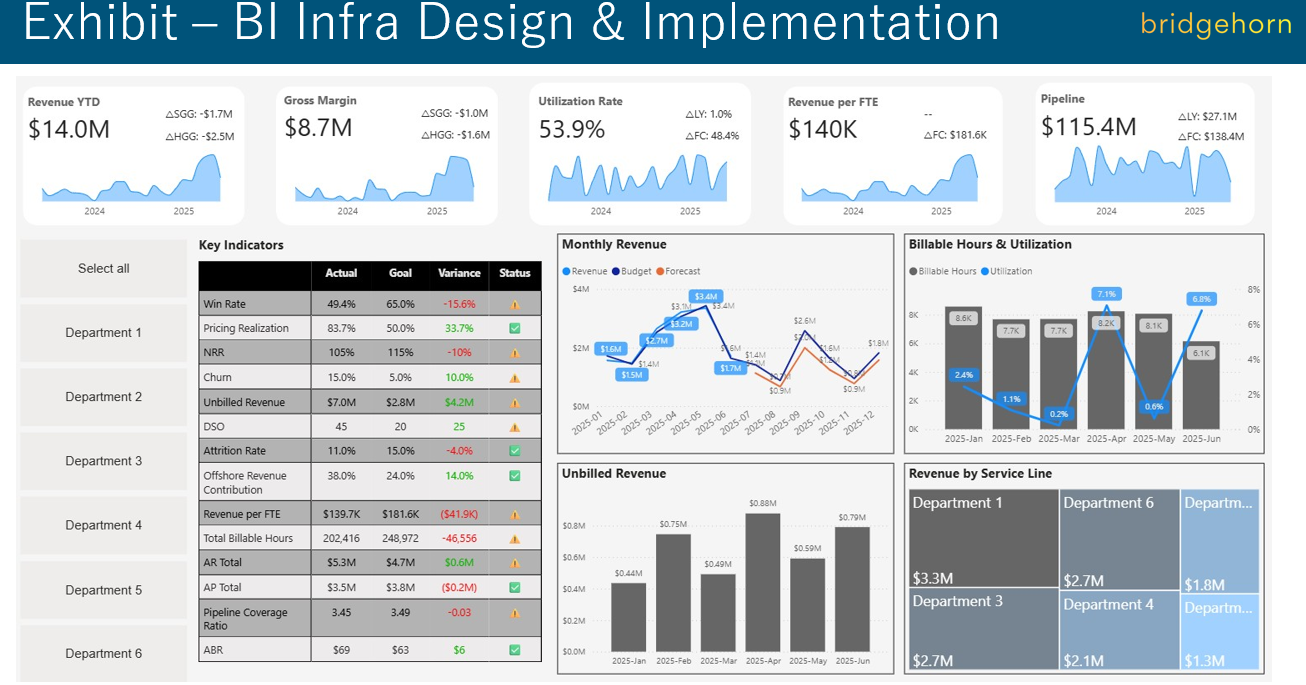
Task: Select the Department 6 treemap tile
Action: pyautogui.click(x=1119, y=540)
